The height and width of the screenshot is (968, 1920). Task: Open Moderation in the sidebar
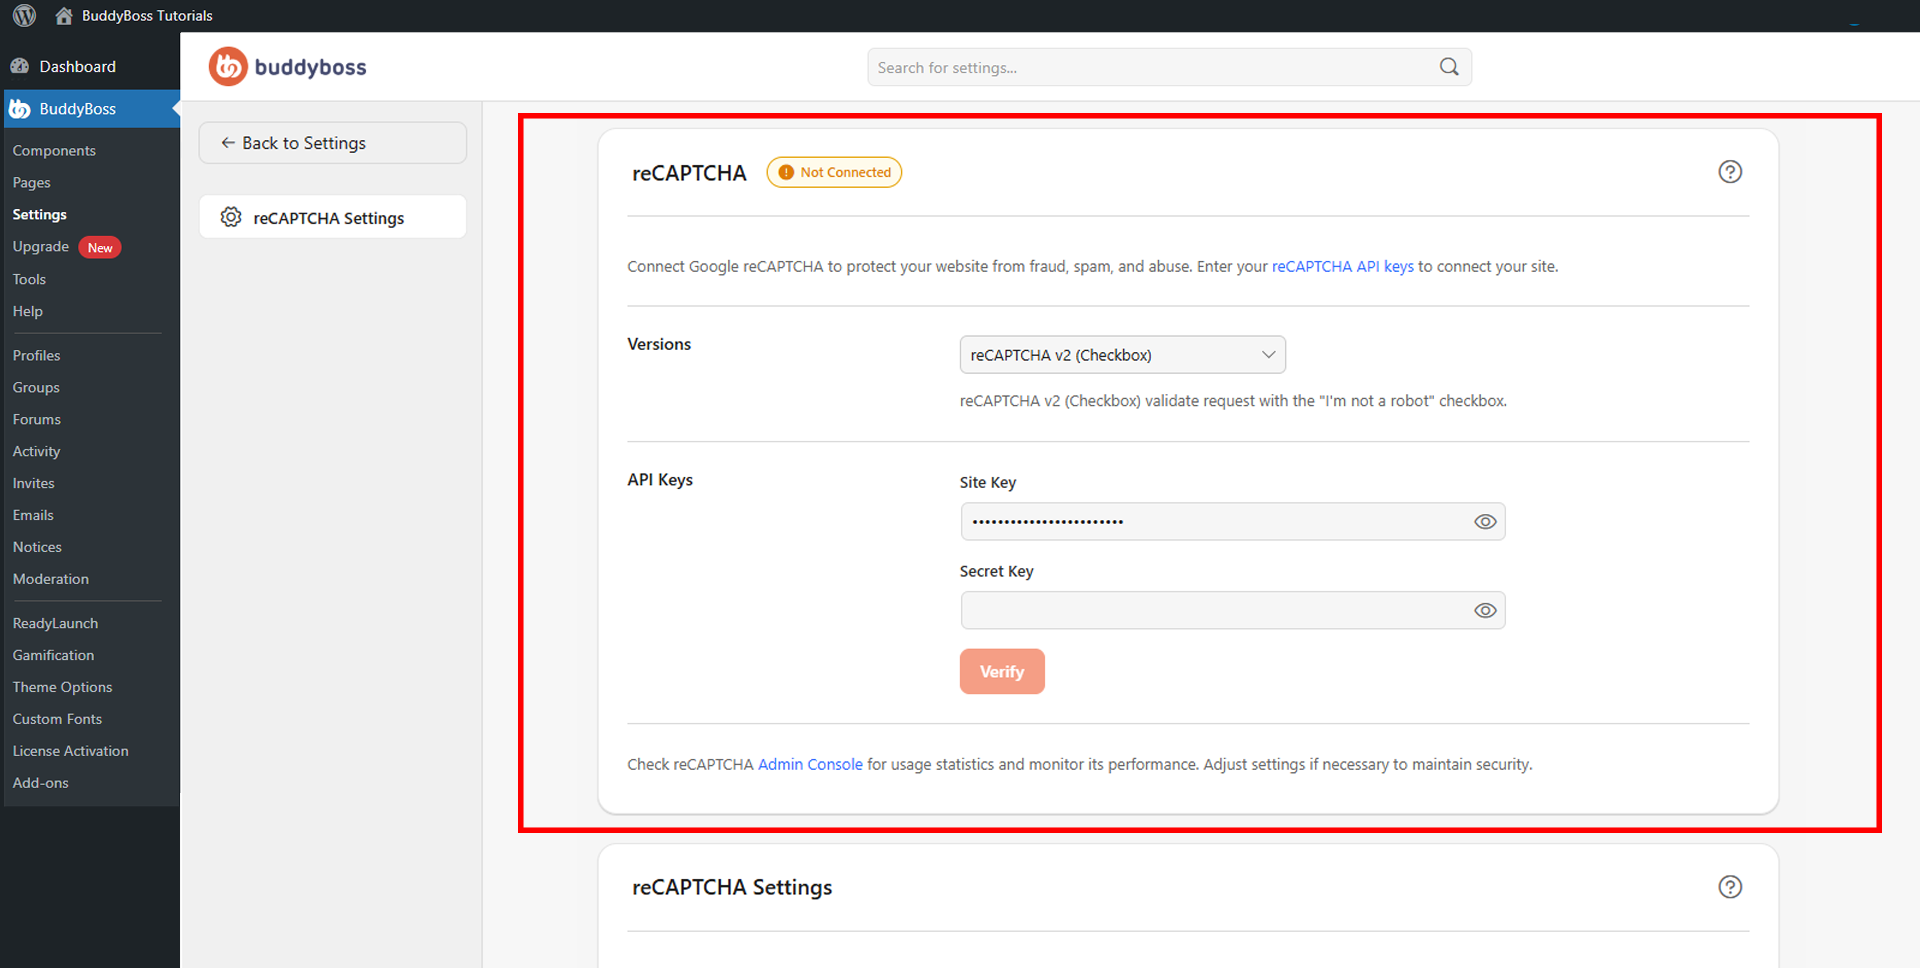click(51, 579)
